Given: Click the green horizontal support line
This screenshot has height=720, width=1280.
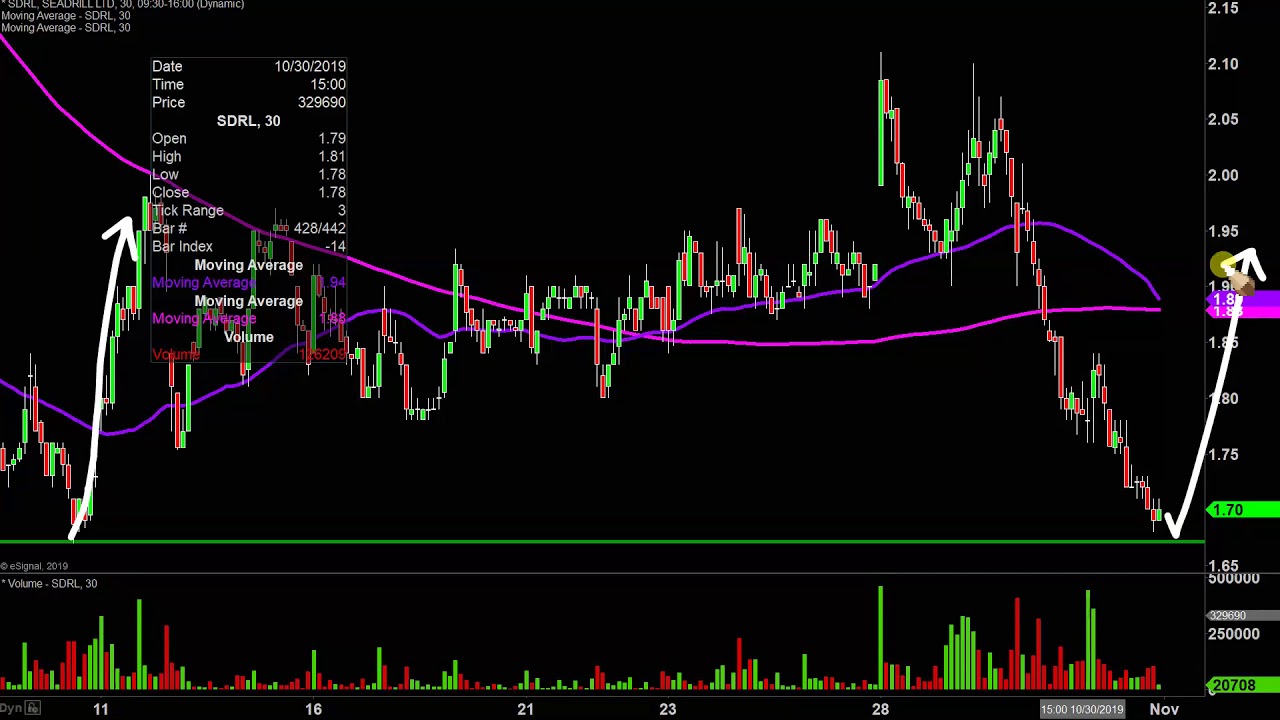Looking at the screenshot, I should click(602, 542).
